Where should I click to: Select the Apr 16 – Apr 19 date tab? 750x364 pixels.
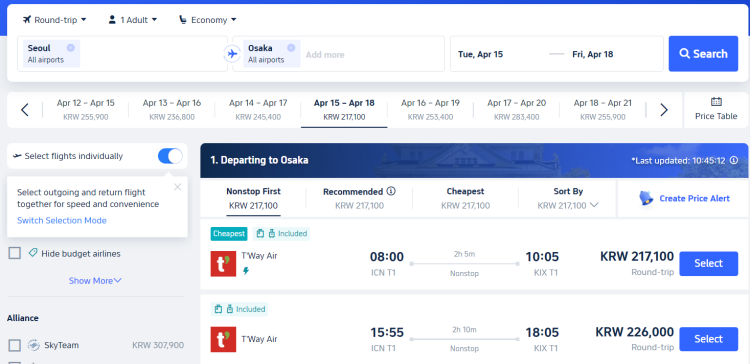click(x=430, y=110)
